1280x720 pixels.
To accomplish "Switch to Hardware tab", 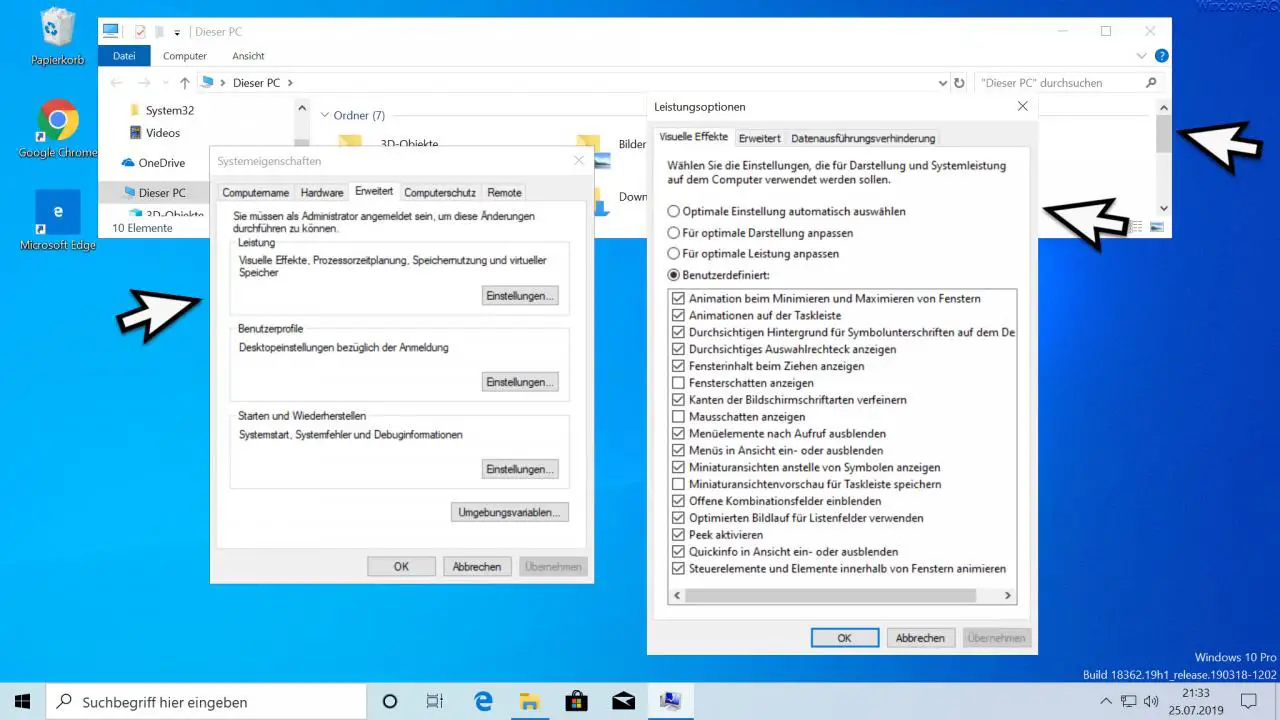I will [x=322, y=193].
